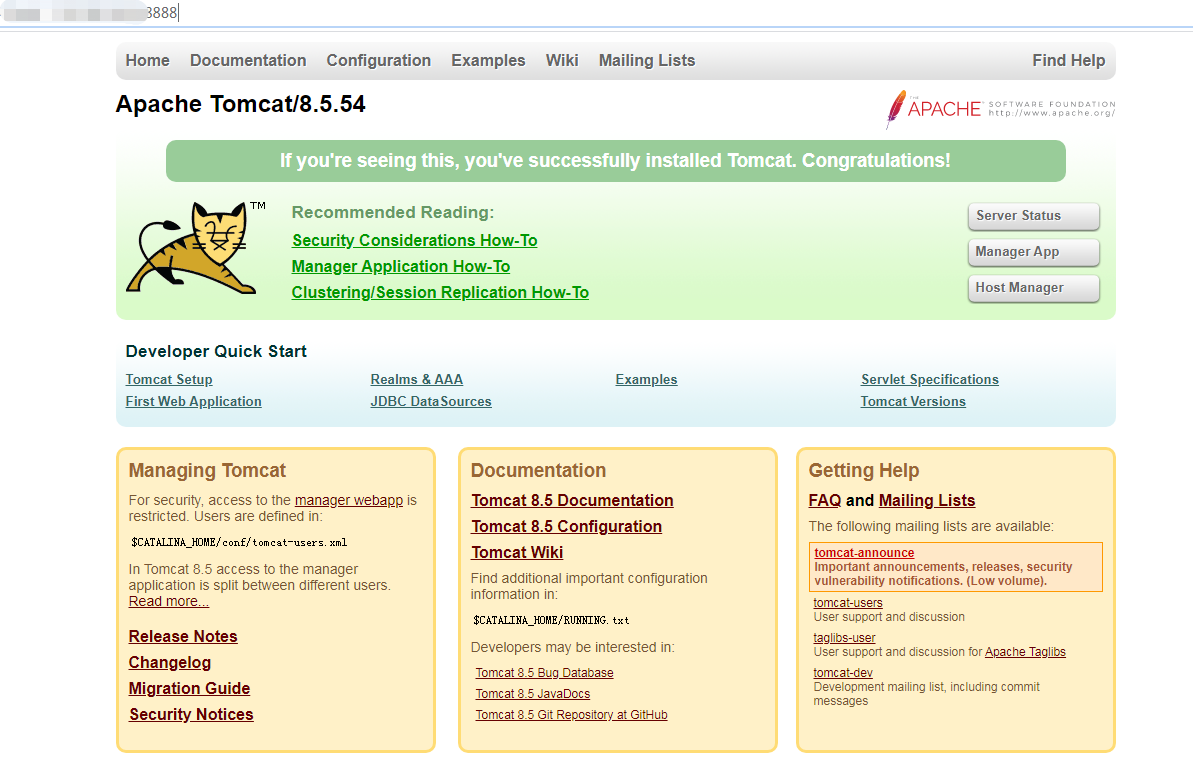The height and width of the screenshot is (764, 1193).
Task: Open the Manager App button
Action: pos(1033,251)
